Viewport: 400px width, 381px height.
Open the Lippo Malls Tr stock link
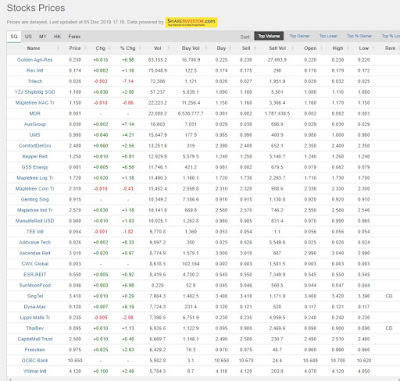point(35,317)
